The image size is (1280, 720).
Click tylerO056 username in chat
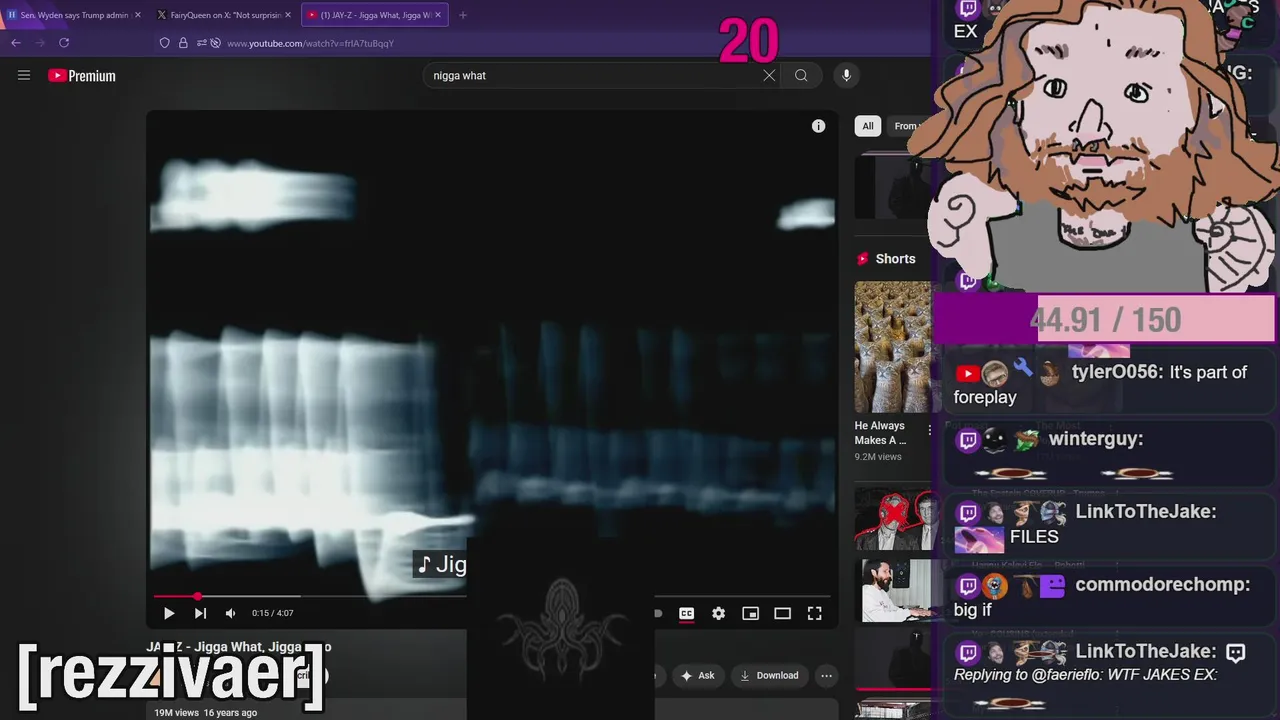pos(1117,372)
